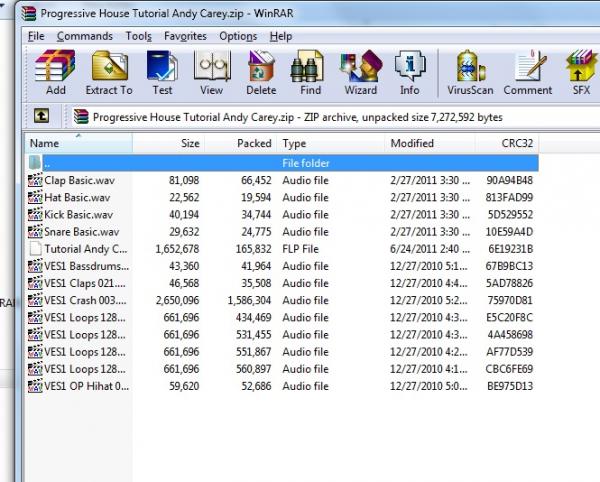Sort files by the Name column
Screen dimensions: 600x482
(79, 143)
